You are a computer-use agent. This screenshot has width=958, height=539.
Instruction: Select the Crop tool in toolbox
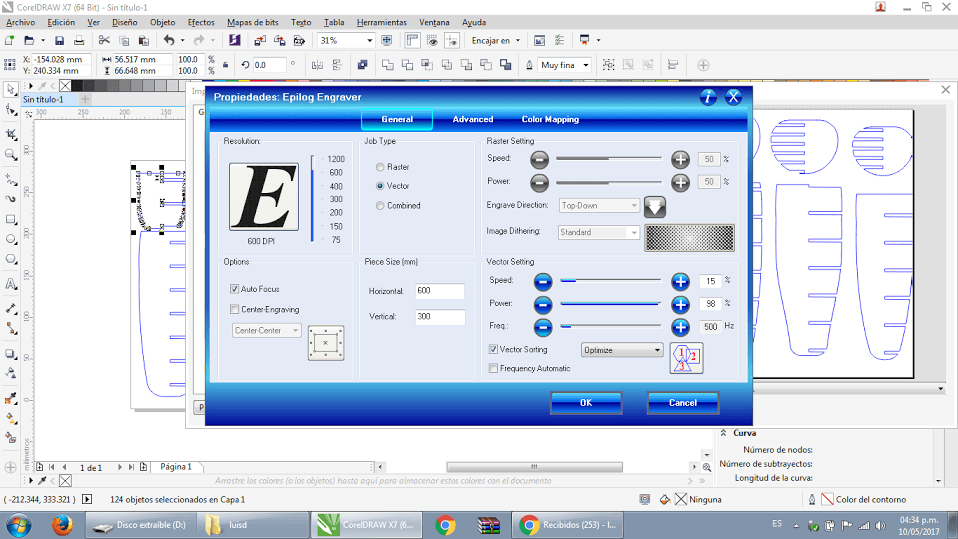click(10, 134)
